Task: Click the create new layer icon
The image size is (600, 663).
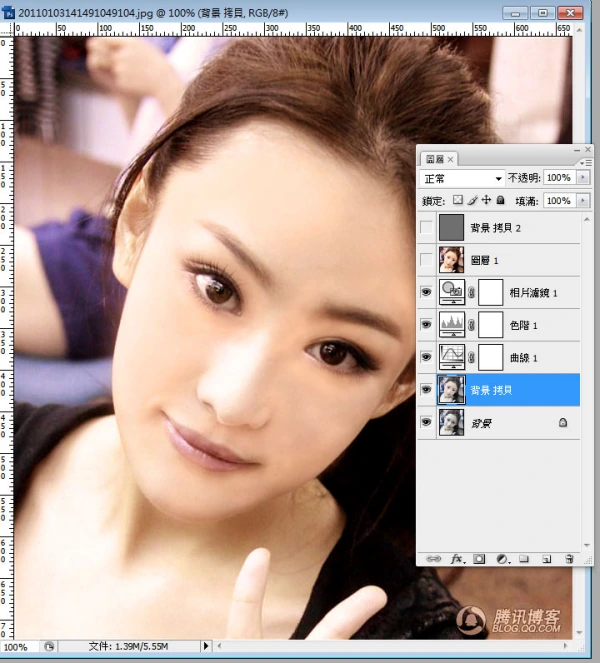Action: click(546, 559)
